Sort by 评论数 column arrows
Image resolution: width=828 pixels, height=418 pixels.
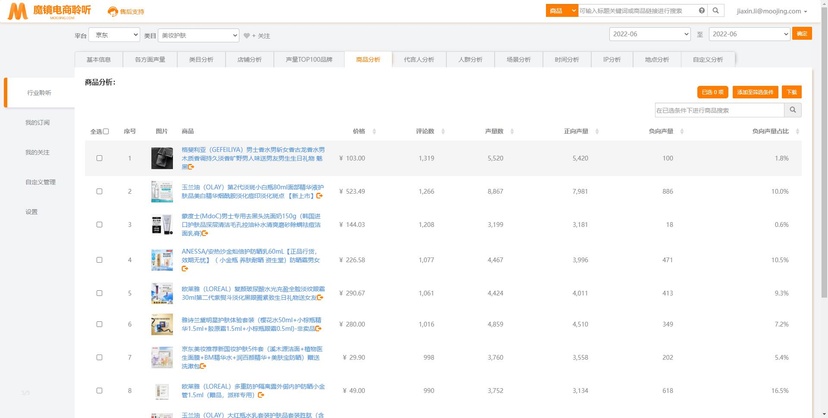click(x=443, y=131)
